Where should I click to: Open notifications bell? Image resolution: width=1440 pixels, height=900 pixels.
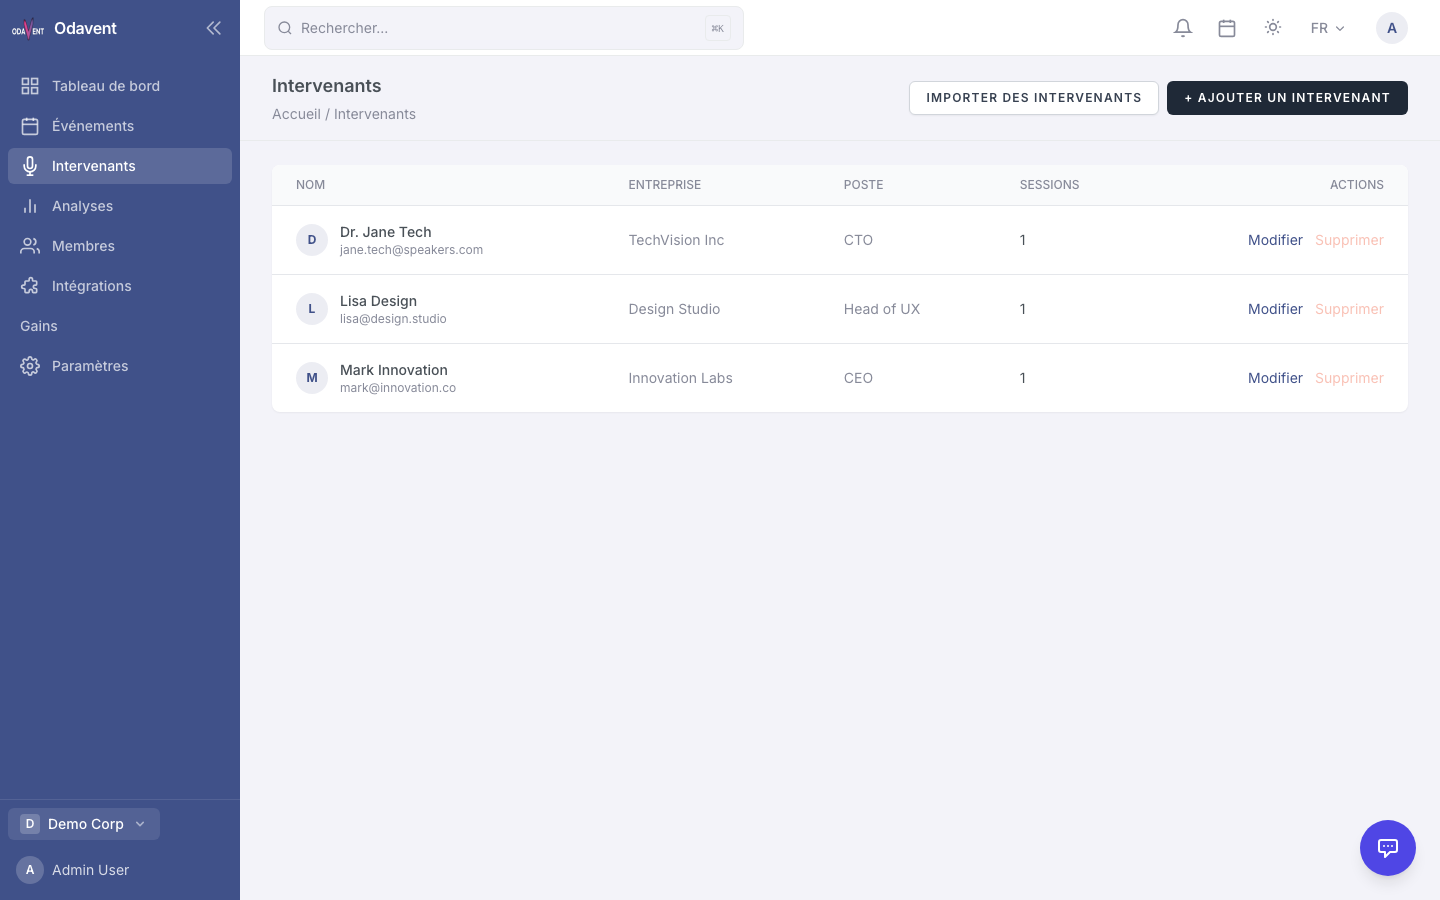tap(1183, 28)
